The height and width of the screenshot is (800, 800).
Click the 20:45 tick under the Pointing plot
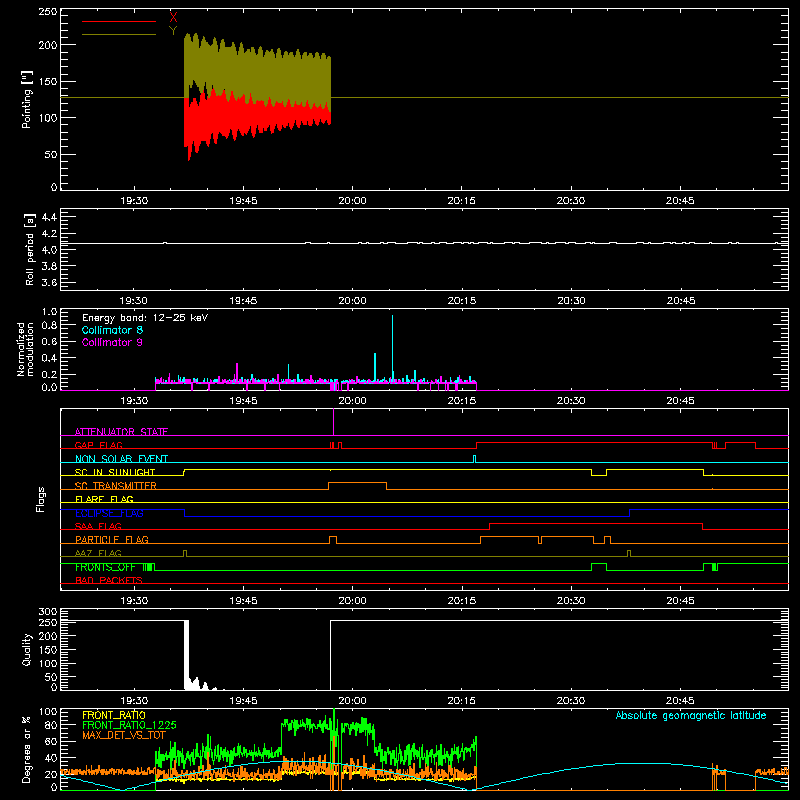[680, 201]
